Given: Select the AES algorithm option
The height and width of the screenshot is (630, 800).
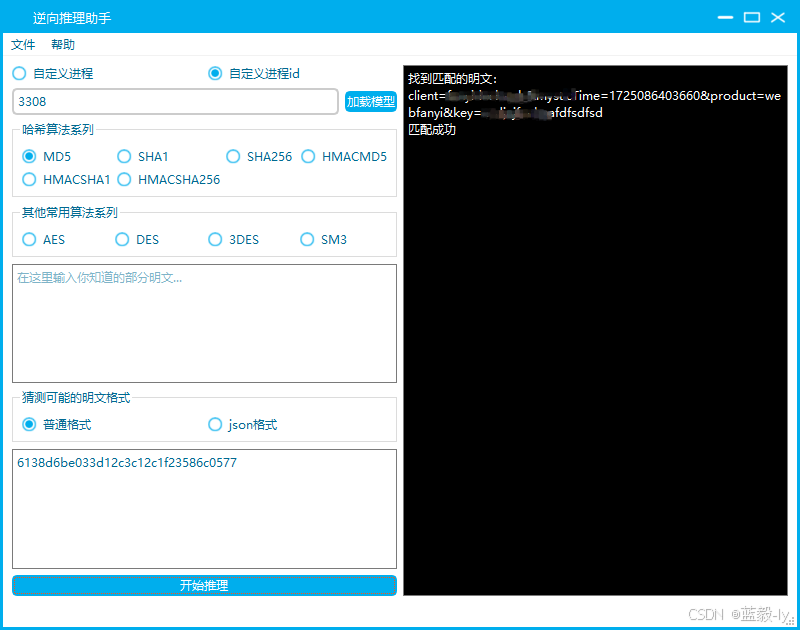Looking at the screenshot, I should (44, 240).
